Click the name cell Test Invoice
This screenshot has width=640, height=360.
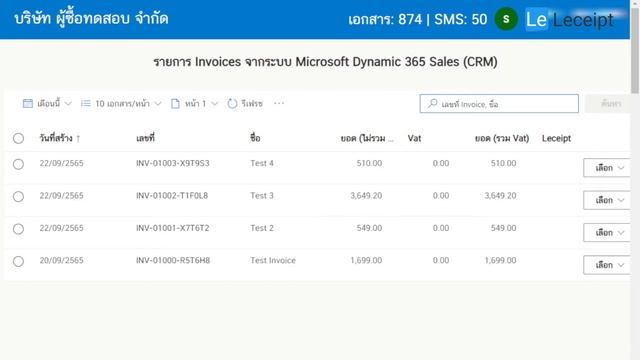coord(273,260)
